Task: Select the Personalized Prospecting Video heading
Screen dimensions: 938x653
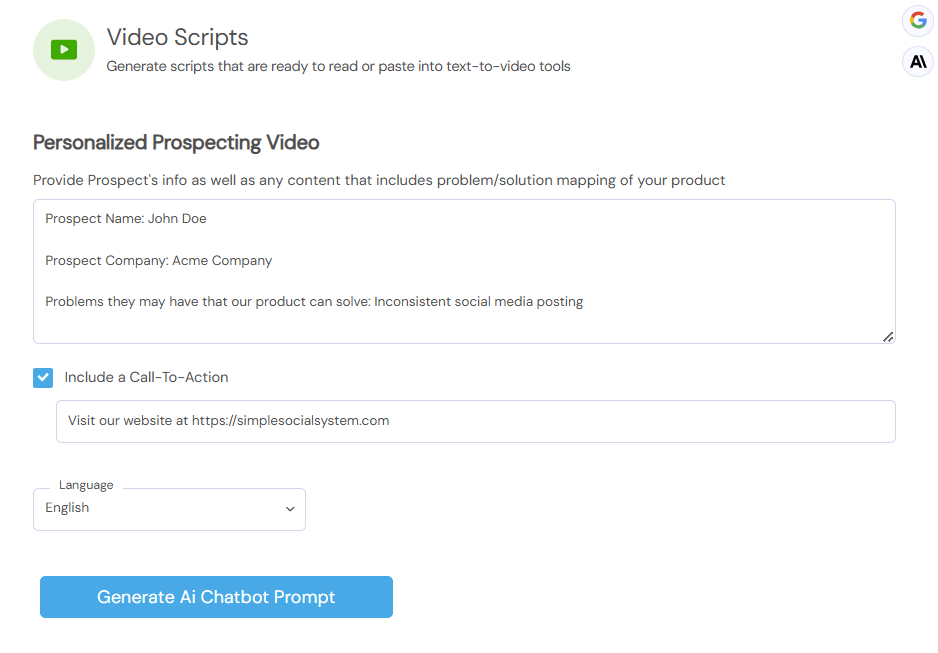Action: (176, 143)
